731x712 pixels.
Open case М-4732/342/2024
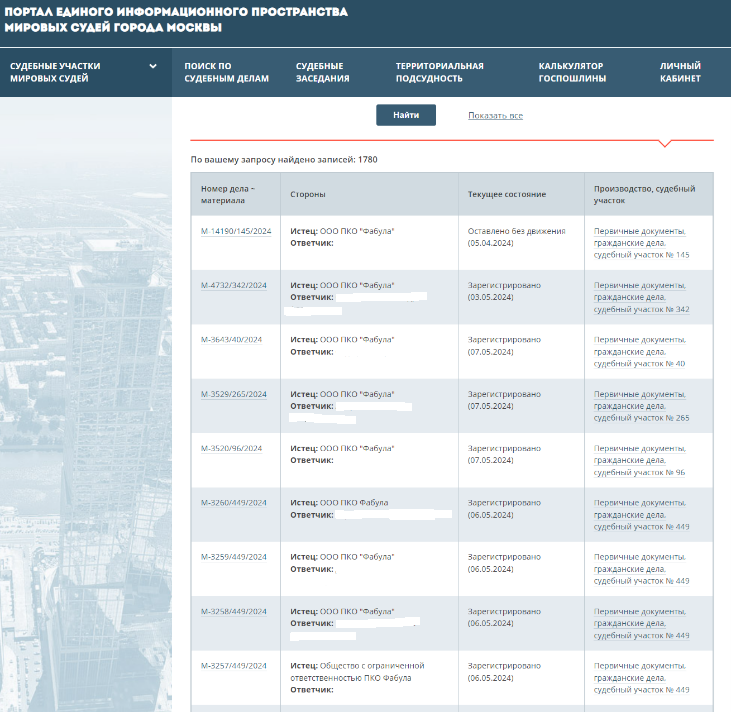coord(234,285)
